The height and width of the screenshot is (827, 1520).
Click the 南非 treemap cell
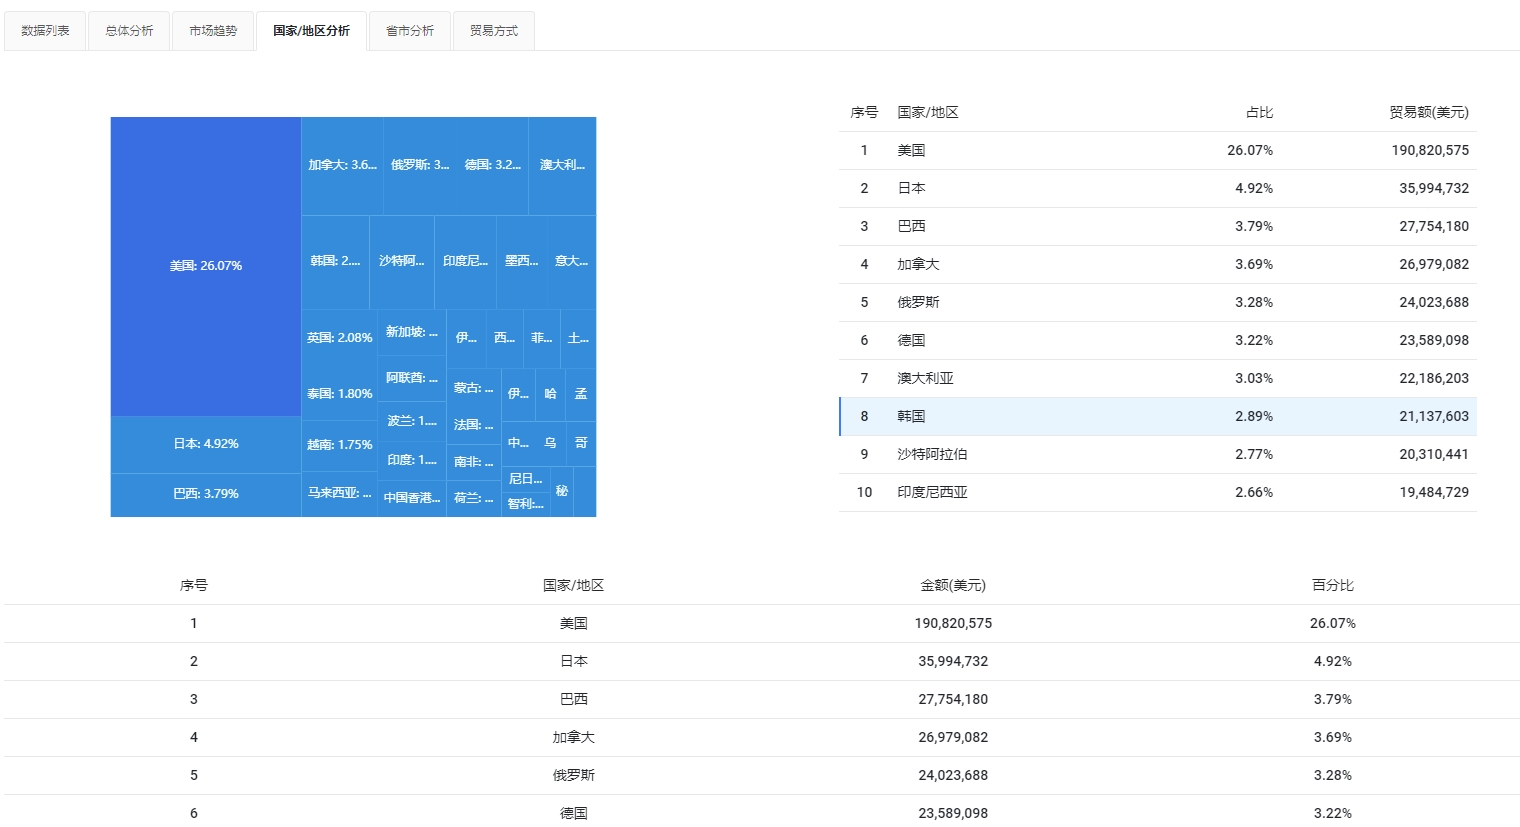474,462
